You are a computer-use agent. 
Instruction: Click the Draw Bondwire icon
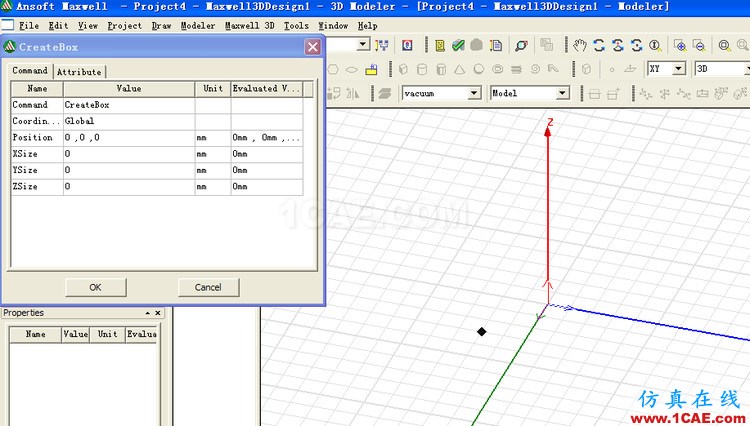pyautogui.click(x=553, y=69)
